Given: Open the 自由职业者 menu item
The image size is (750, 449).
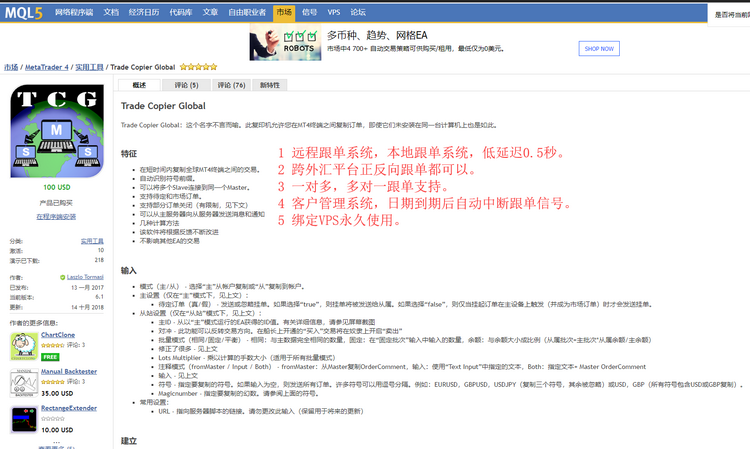Looking at the screenshot, I should point(247,12).
